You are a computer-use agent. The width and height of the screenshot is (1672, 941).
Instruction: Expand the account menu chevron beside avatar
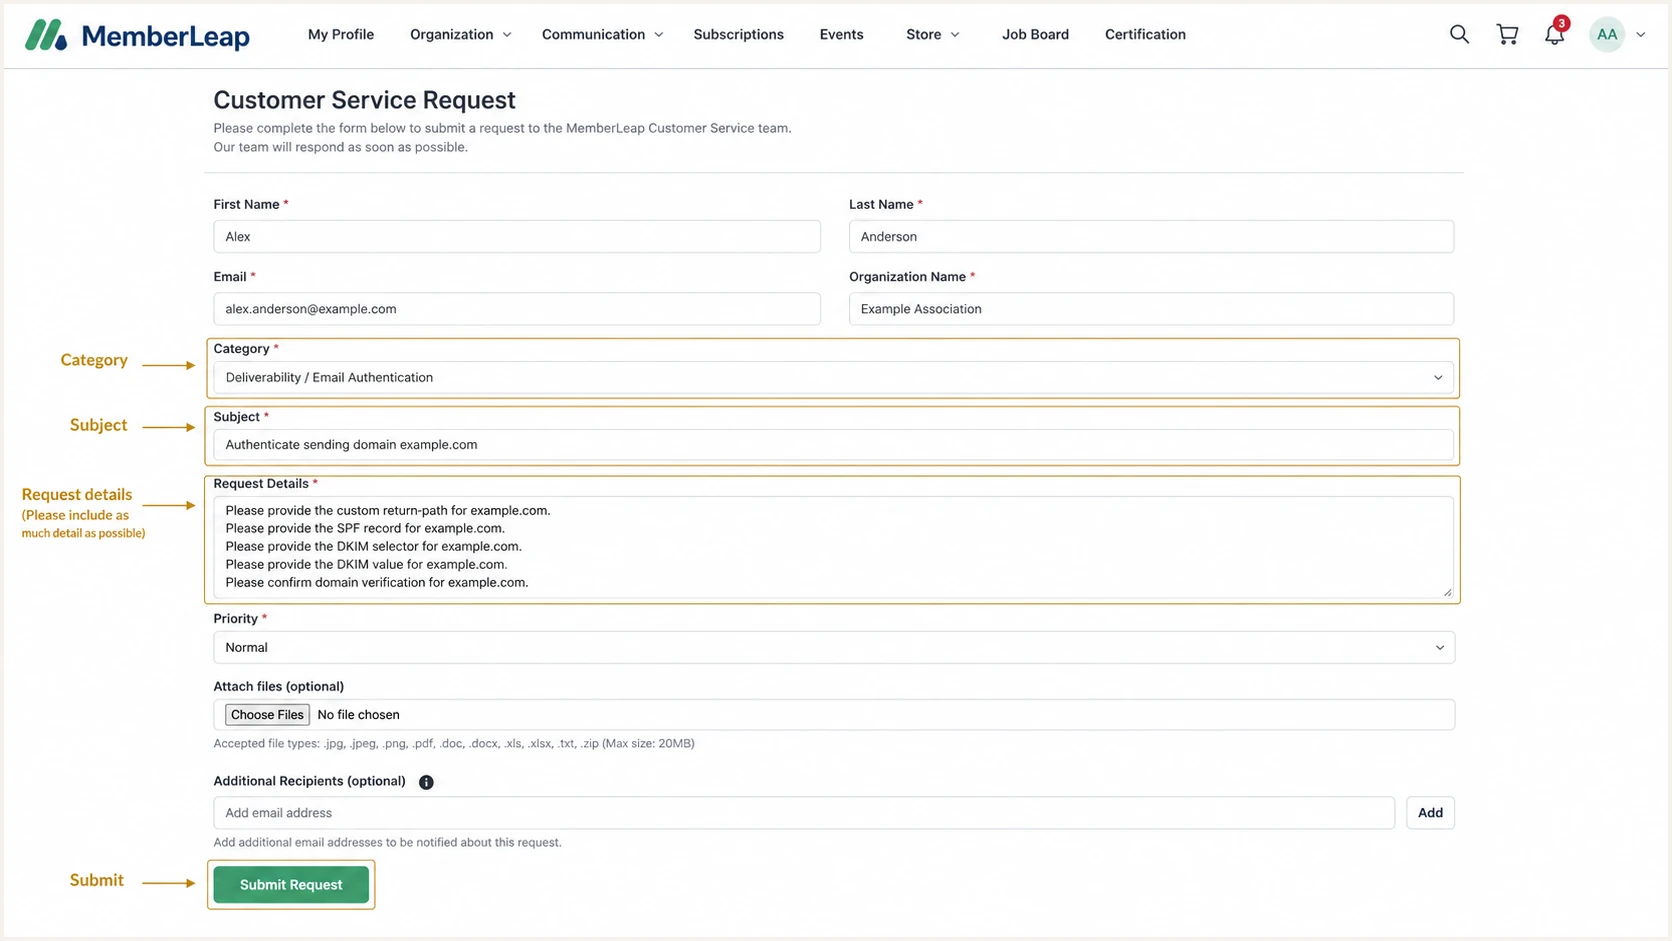(x=1641, y=35)
